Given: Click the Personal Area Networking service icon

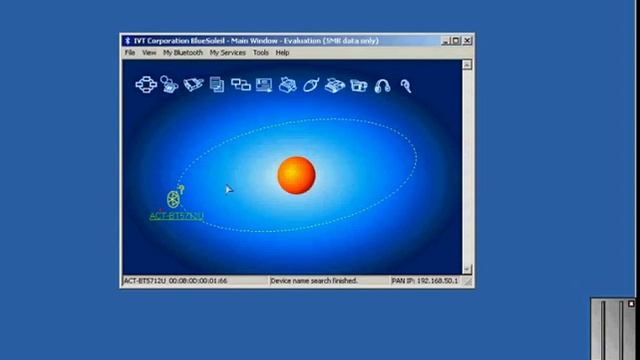Looking at the screenshot, I should click(x=146, y=85).
